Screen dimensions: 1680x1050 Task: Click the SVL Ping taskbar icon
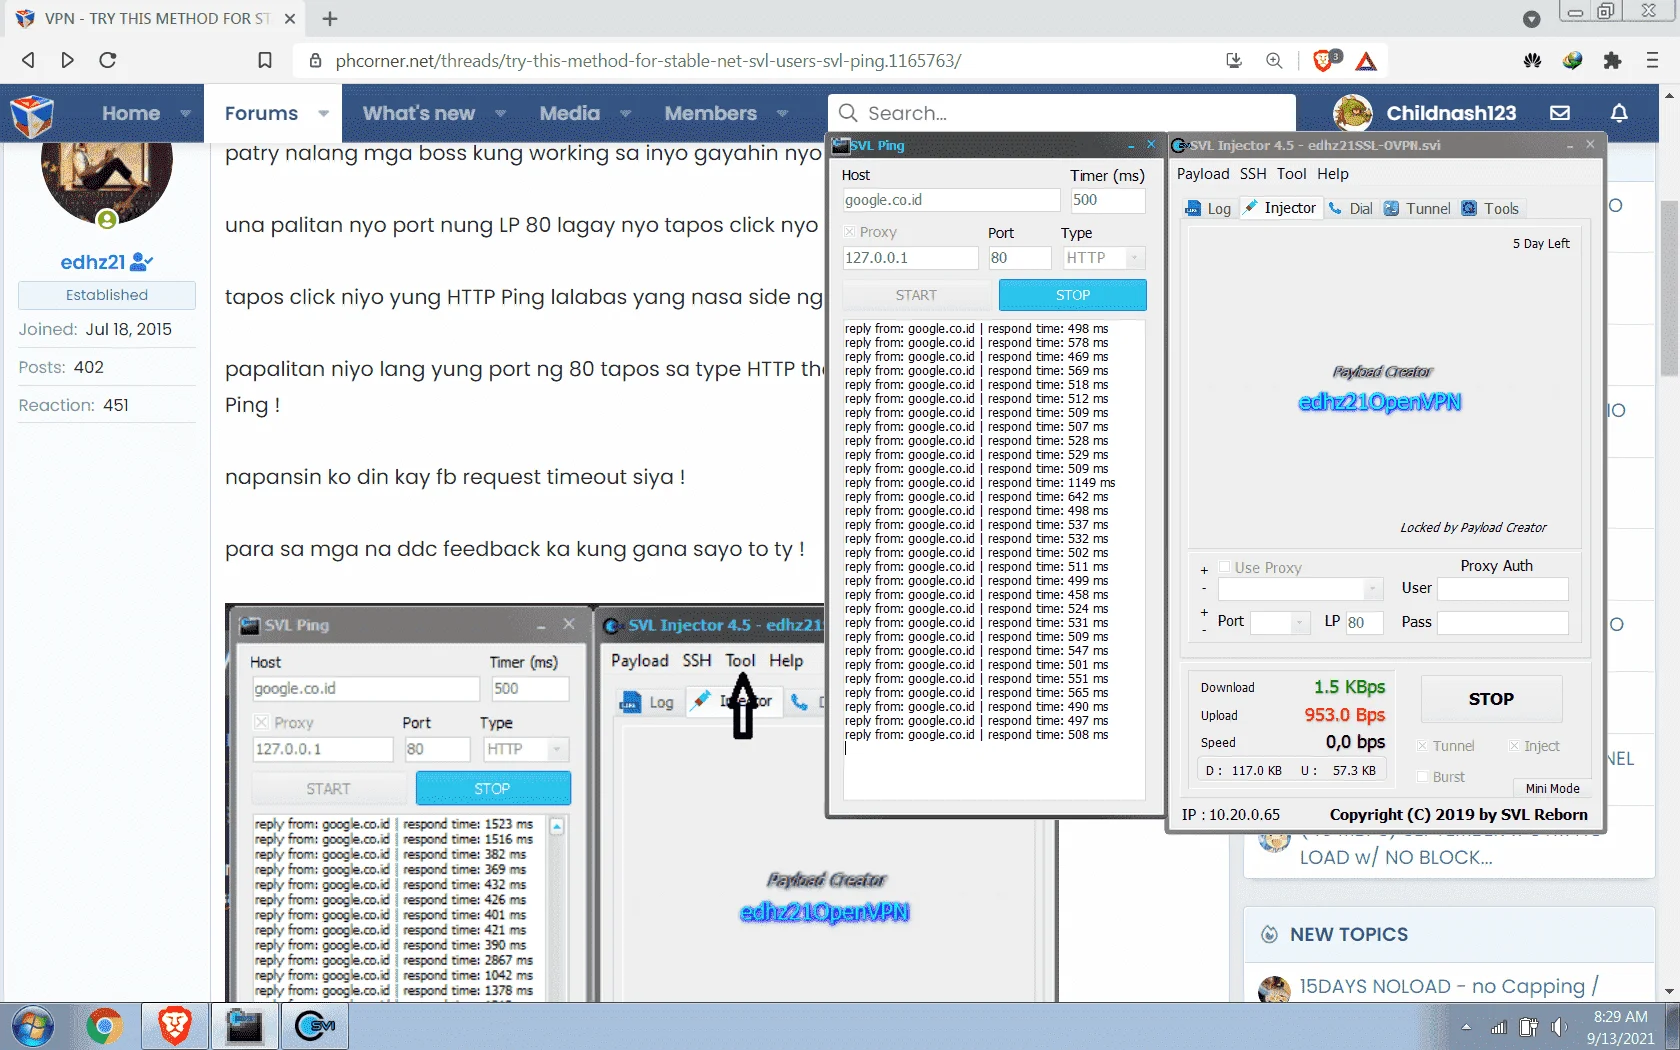pos(244,1026)
